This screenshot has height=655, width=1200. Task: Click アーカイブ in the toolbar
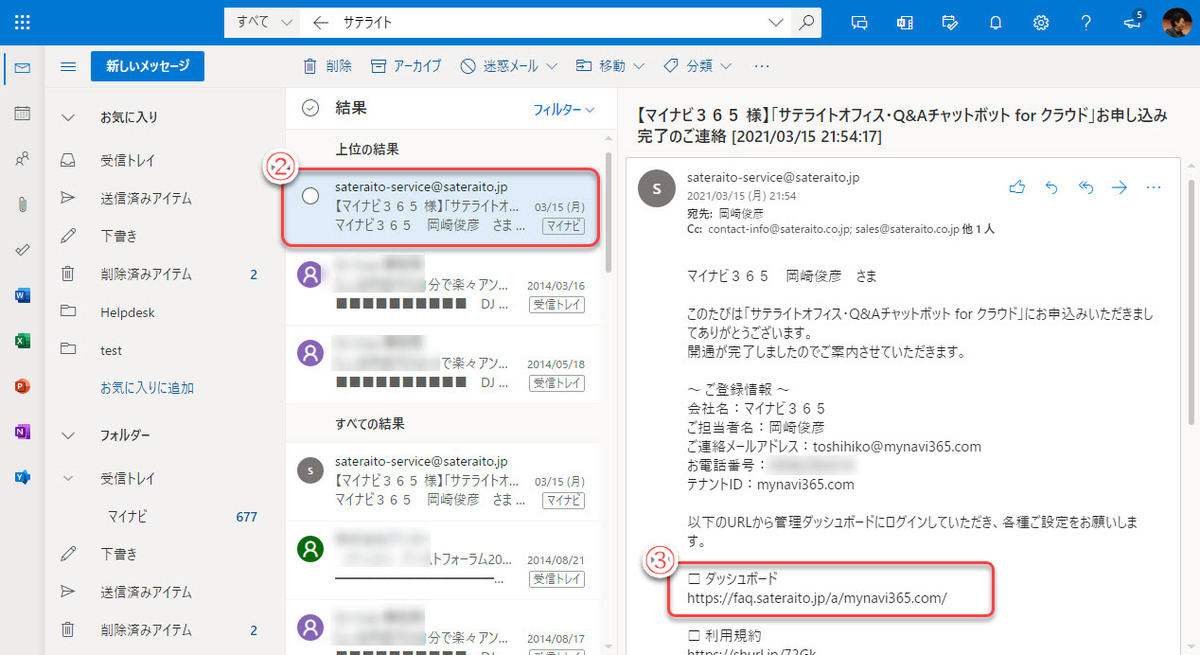(x=406, y=66)
